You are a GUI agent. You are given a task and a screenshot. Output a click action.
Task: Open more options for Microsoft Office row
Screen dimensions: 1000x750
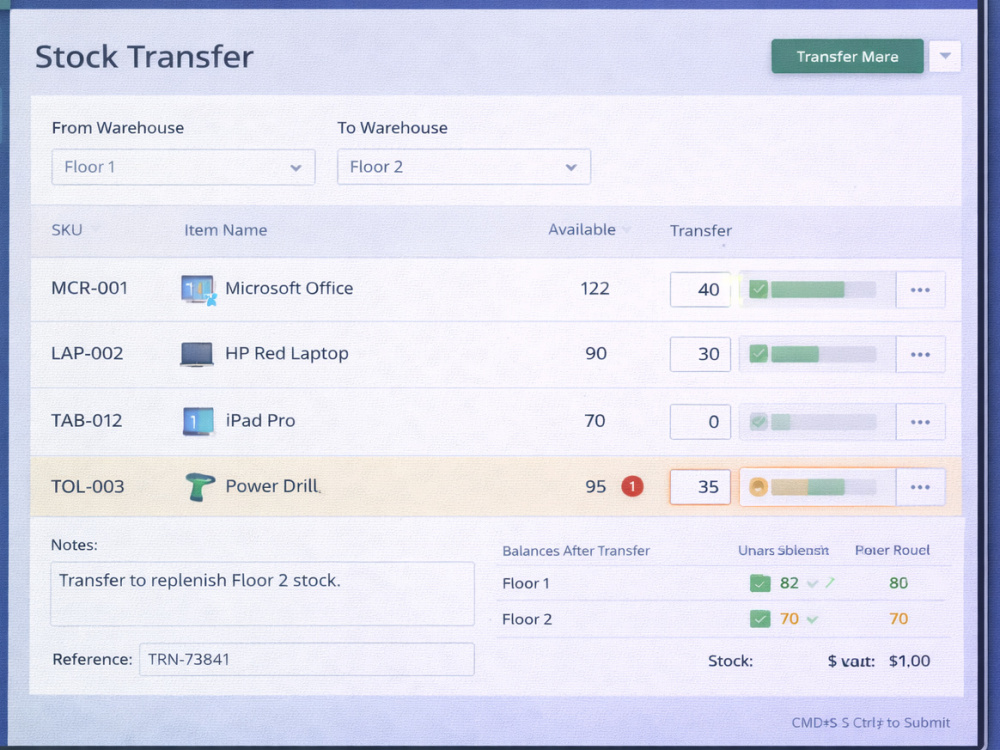point(920,290)
